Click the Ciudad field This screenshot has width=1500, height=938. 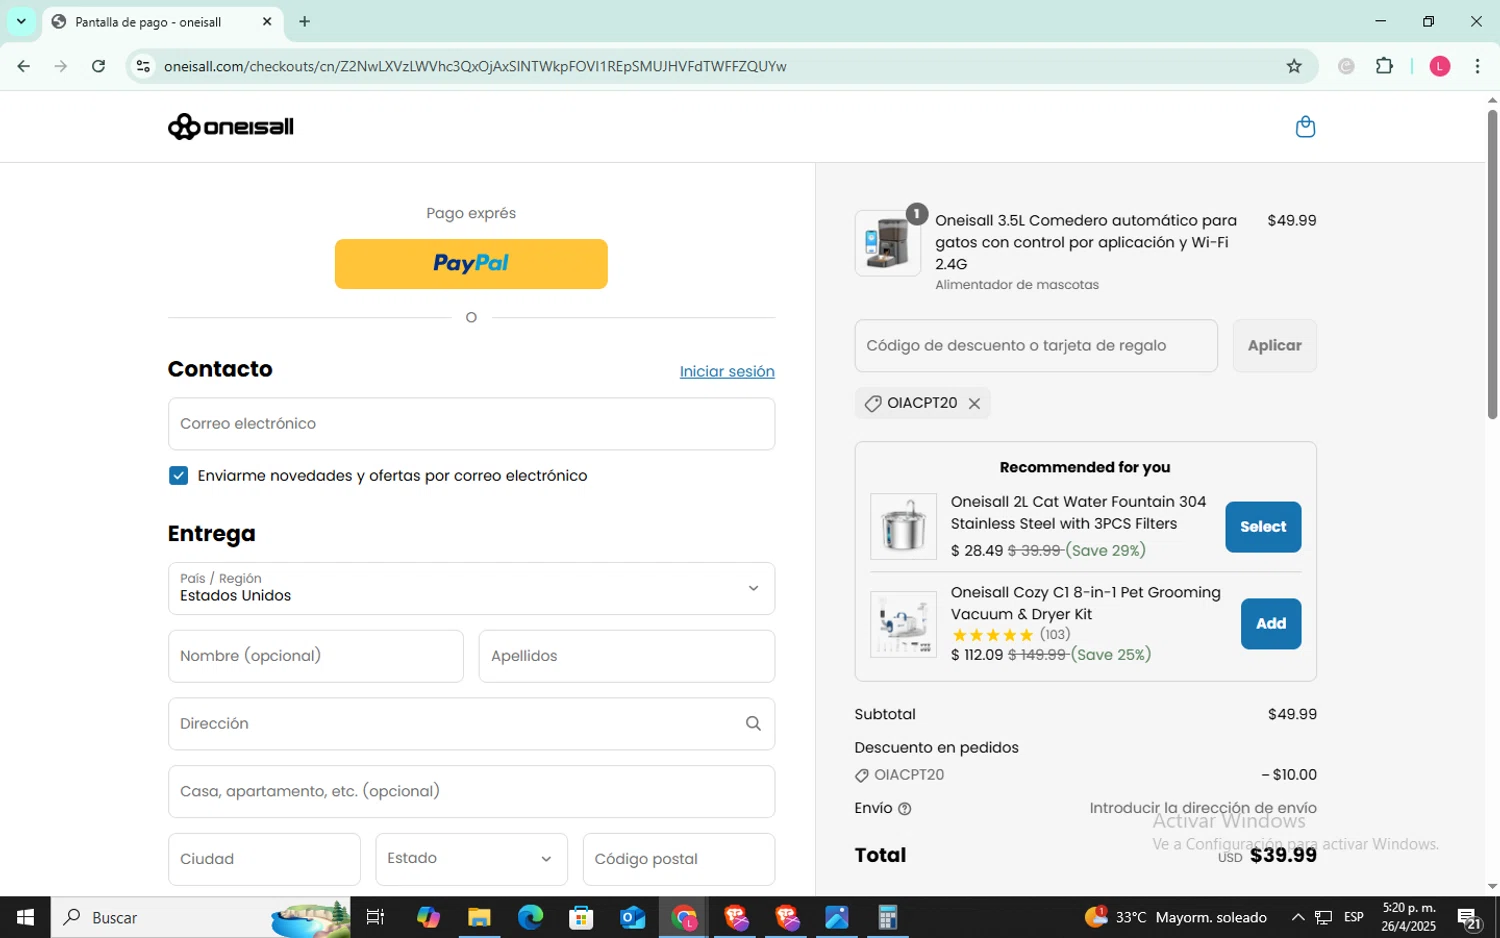point(264,859)
